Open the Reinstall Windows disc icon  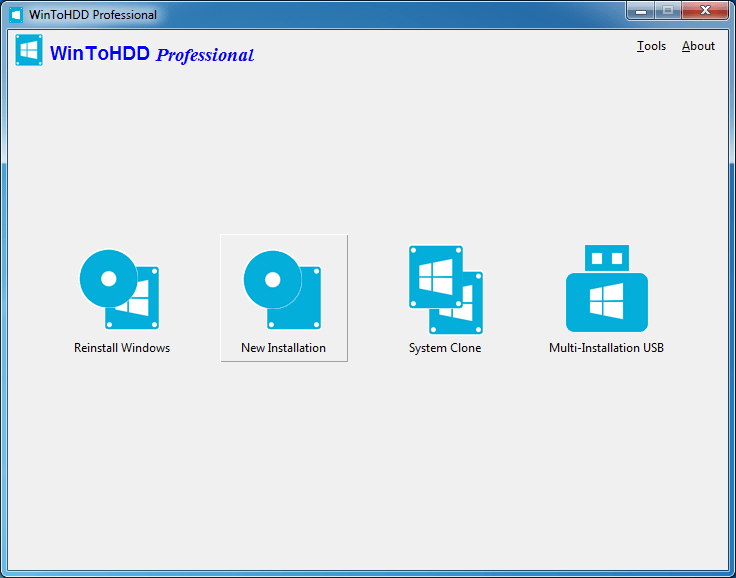tap(119, 289)
